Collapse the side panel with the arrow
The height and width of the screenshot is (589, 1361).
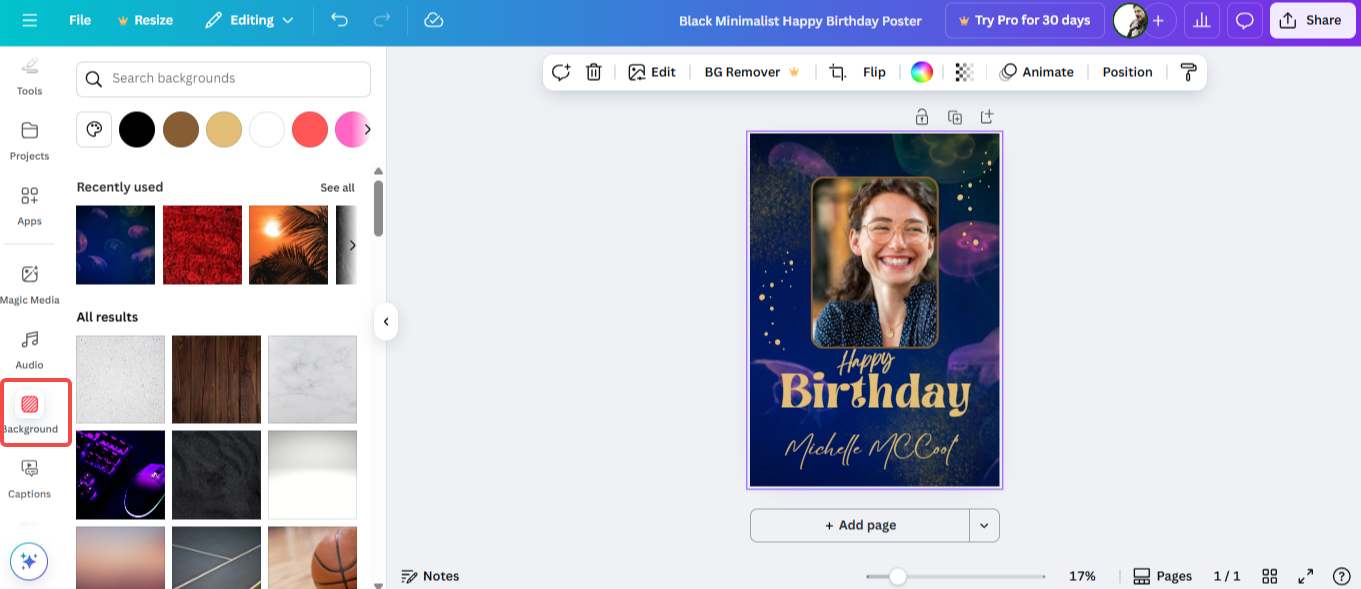pyautogui.click(x=385, y=322)
